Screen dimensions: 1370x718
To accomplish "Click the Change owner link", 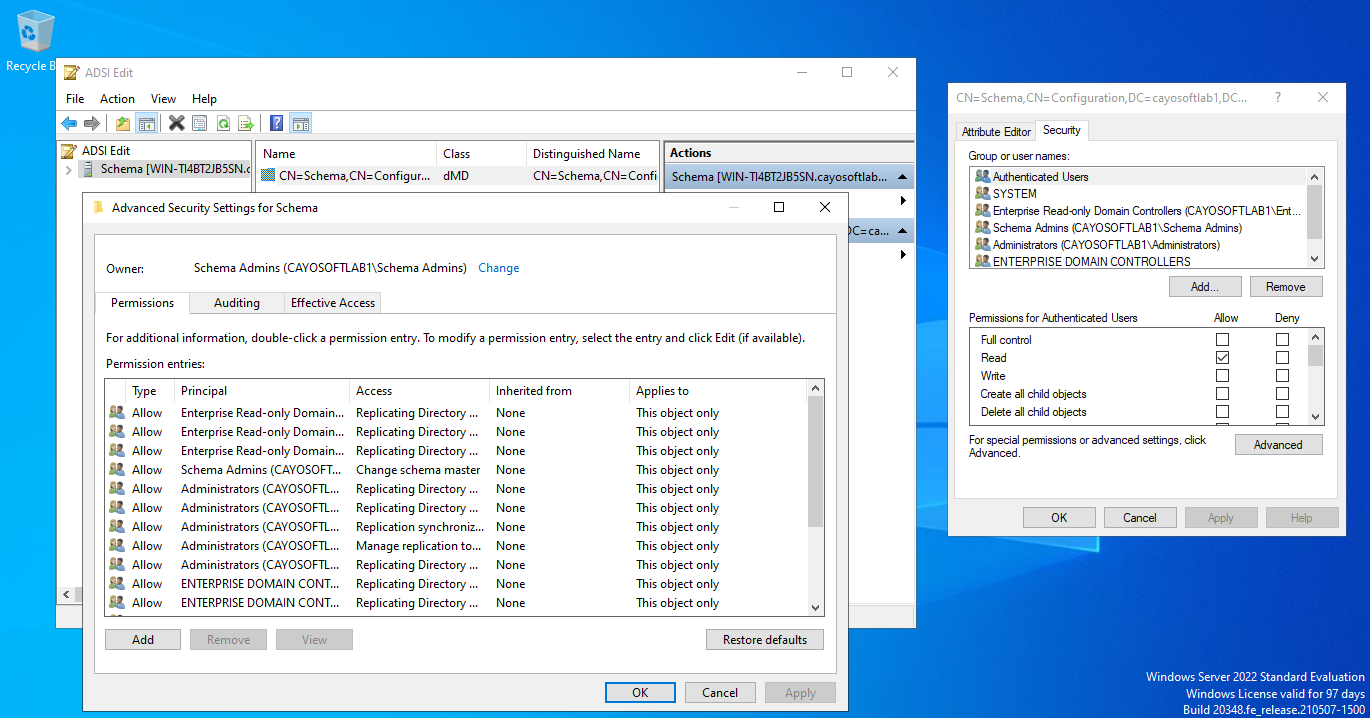I will (x=498, y=268).
